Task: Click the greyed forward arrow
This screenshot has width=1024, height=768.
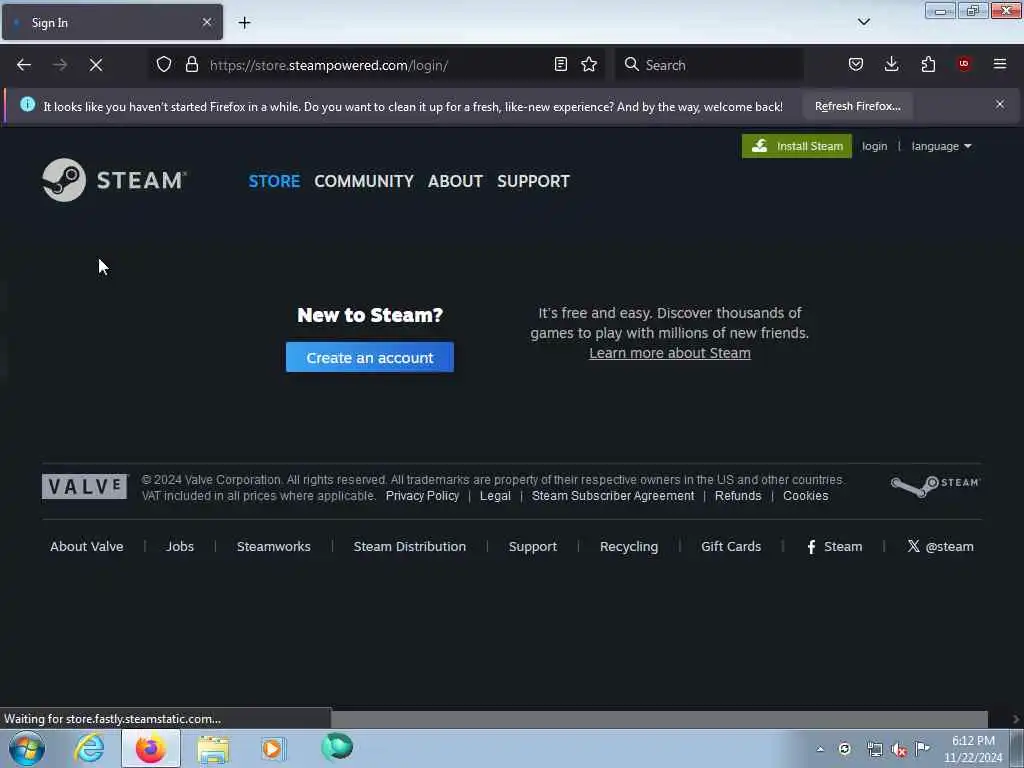Action: (x=60, y=65)
